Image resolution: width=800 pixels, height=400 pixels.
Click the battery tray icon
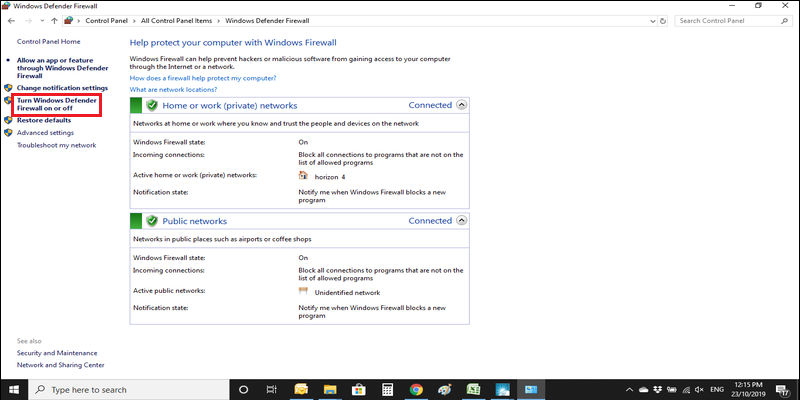coord(672,390)
